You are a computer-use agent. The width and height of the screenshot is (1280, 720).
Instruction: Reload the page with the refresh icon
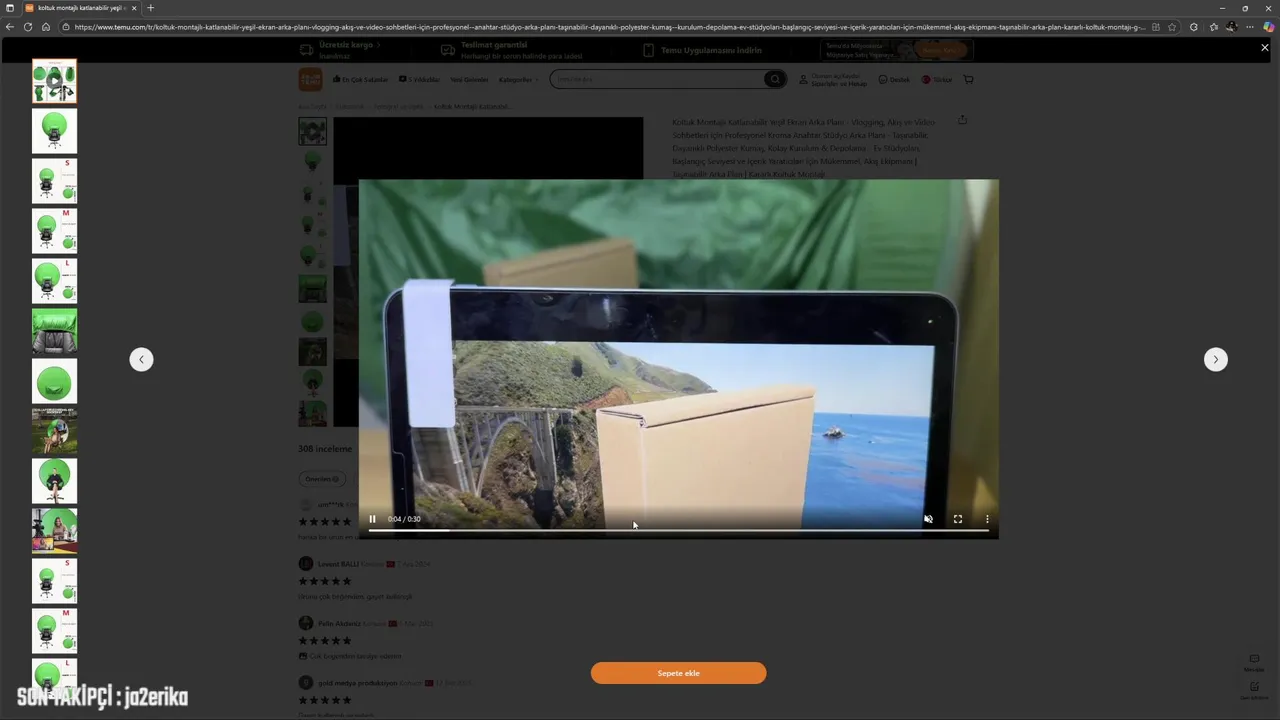click(27, 27)
